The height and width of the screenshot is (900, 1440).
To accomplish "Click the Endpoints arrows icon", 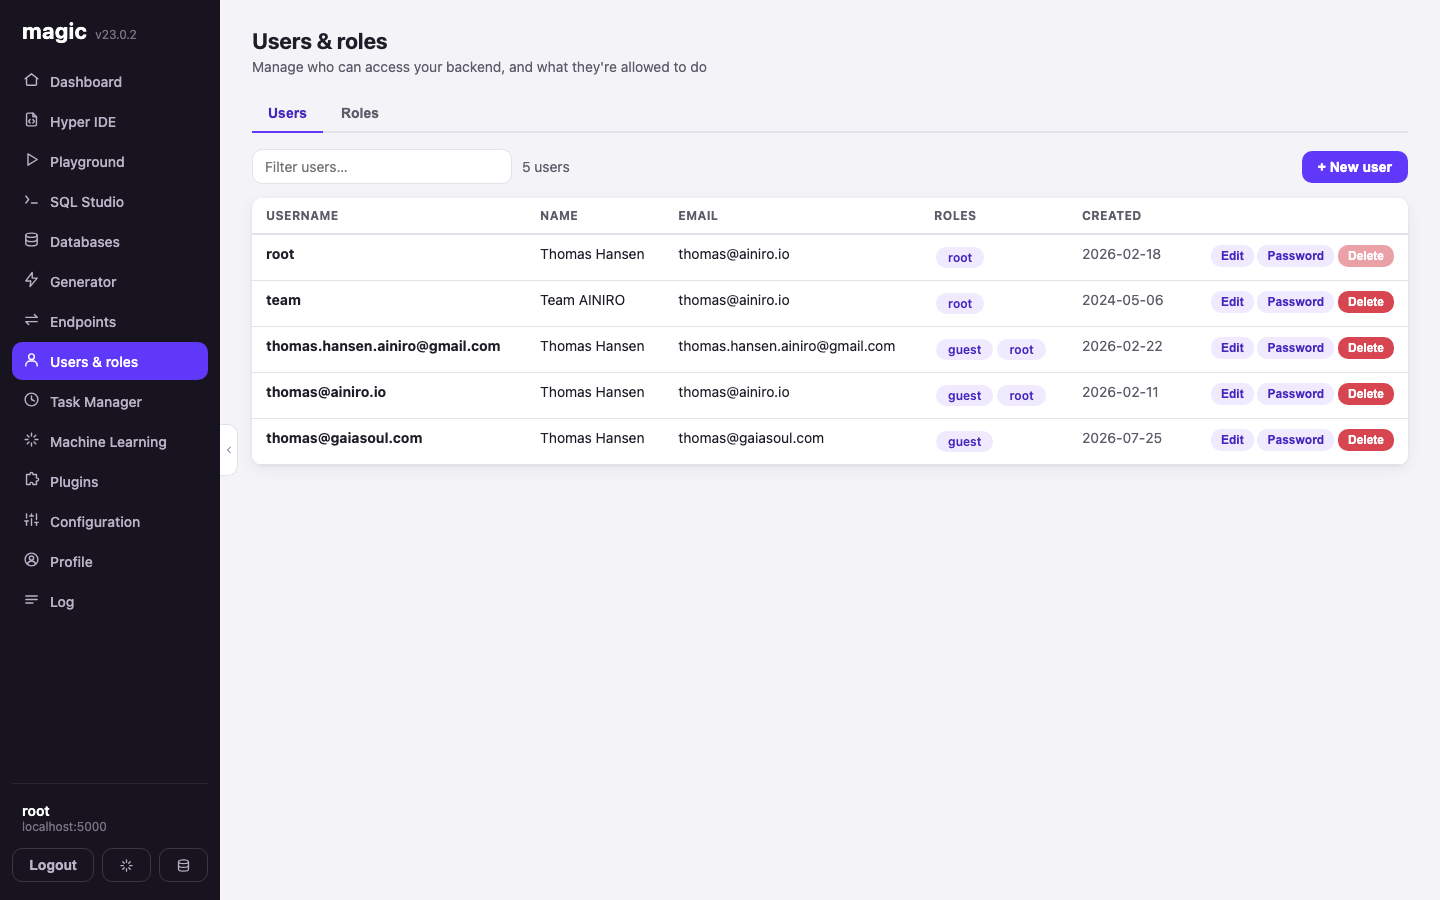I will pos(31,320).
